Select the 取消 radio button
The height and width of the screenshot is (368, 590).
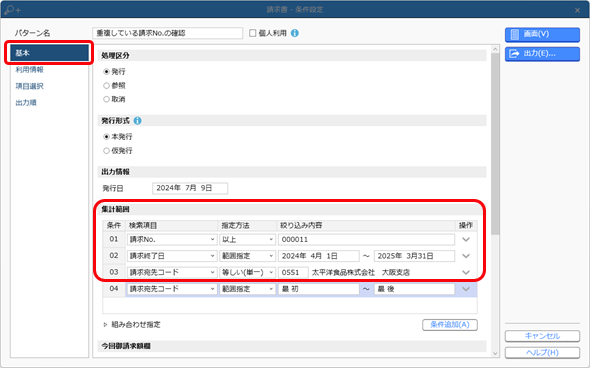click(x=106, y=99)
